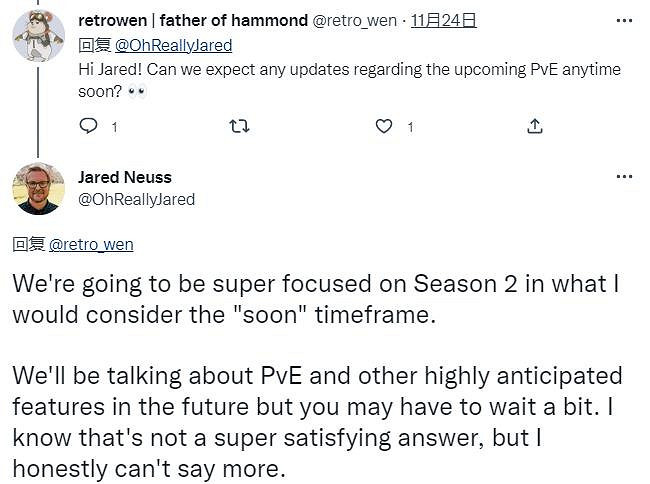Click the reply count number on retrowen's tweet
This screenshot has width=650, height=484.
click(x=113, y=127)
